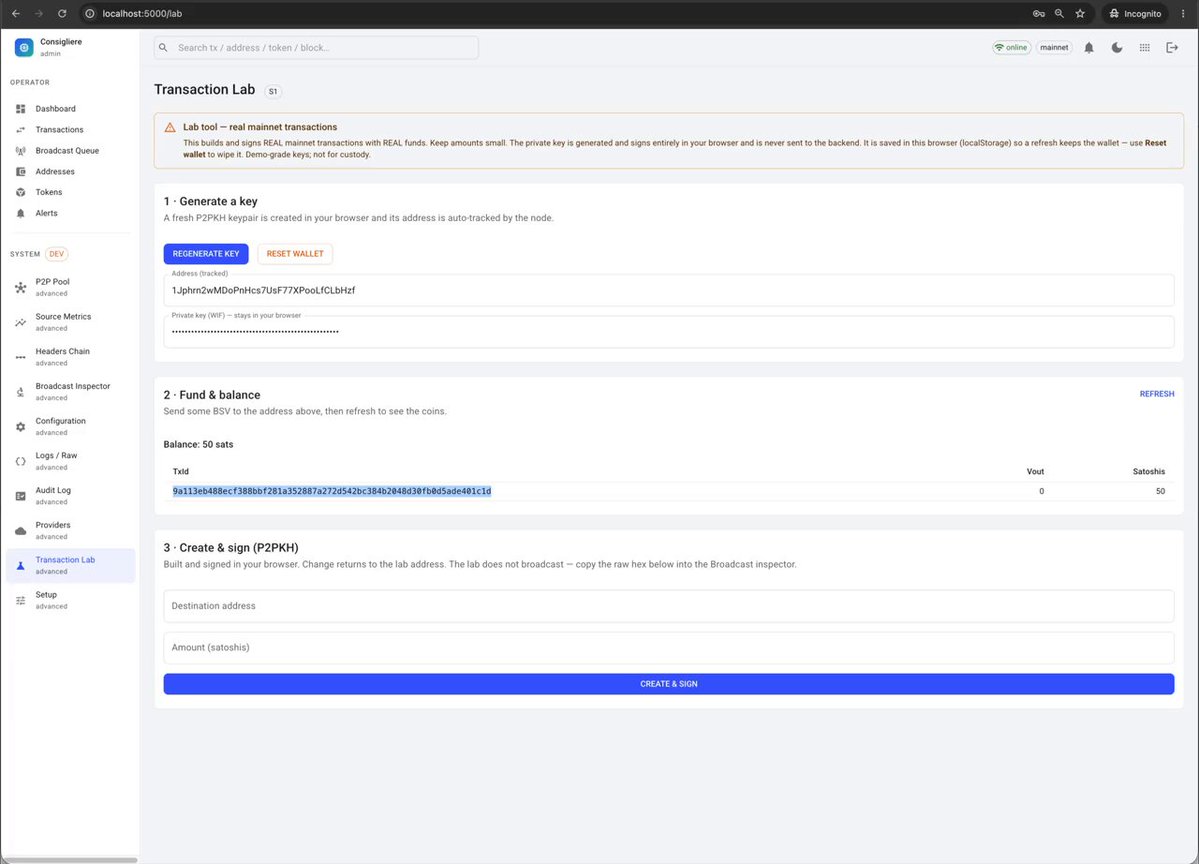Click the Amount (satoshis) field
The image size is (1199, 864).
(x=668, y=648)
